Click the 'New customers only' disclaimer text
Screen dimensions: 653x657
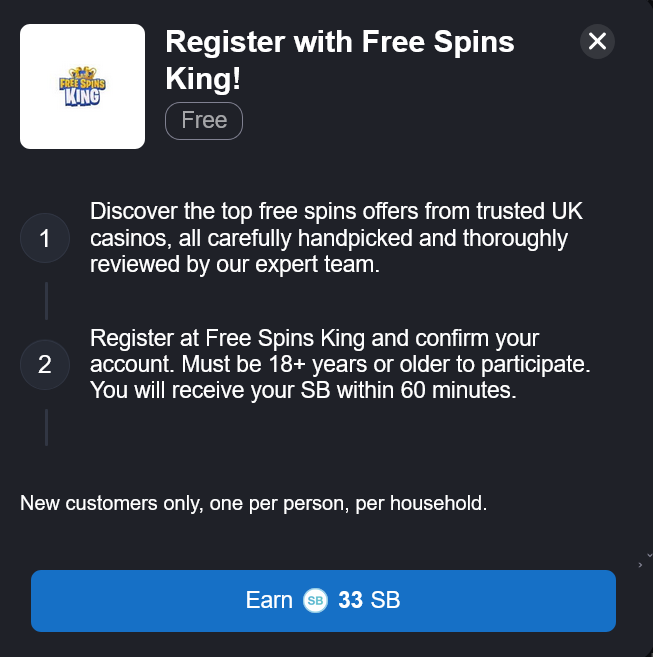pyautogui.click(x=254, y=503)
